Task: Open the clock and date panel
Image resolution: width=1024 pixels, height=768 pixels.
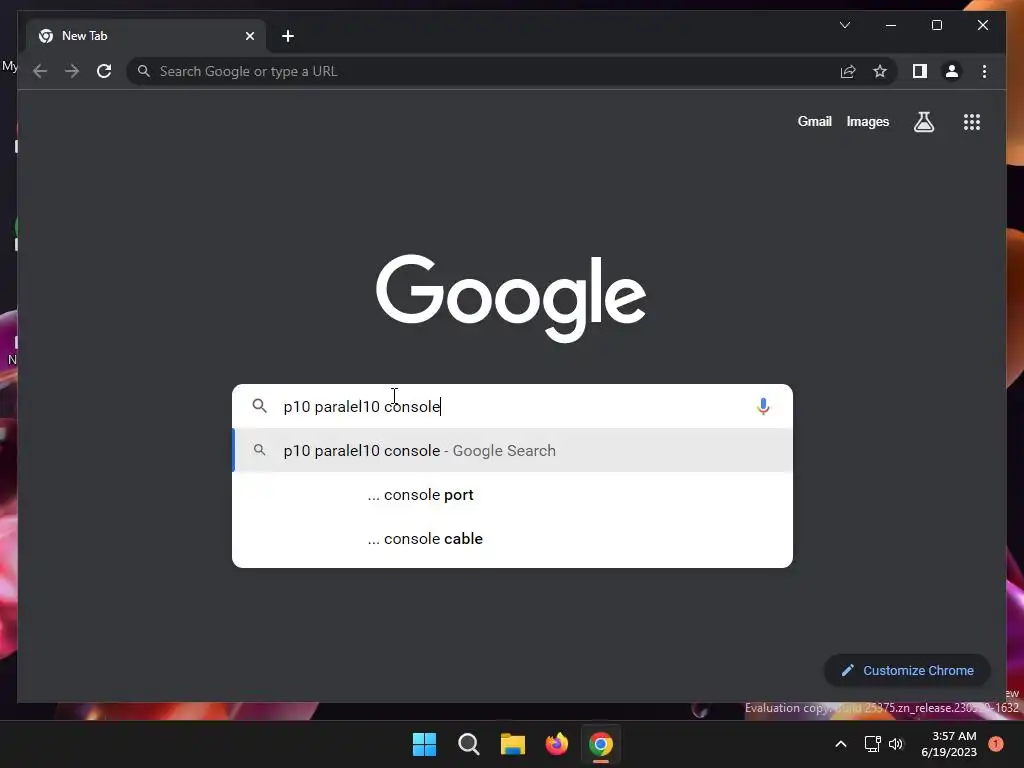Action: click(x=949, y=744)
